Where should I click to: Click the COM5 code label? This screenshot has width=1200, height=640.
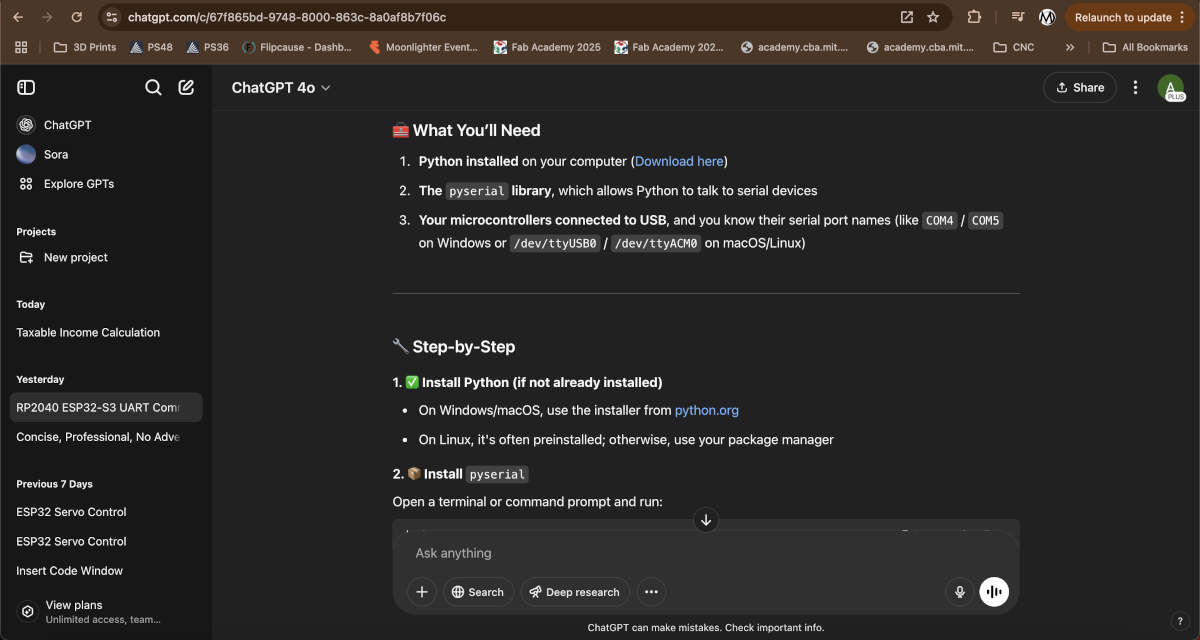click(x=985, y=221)
